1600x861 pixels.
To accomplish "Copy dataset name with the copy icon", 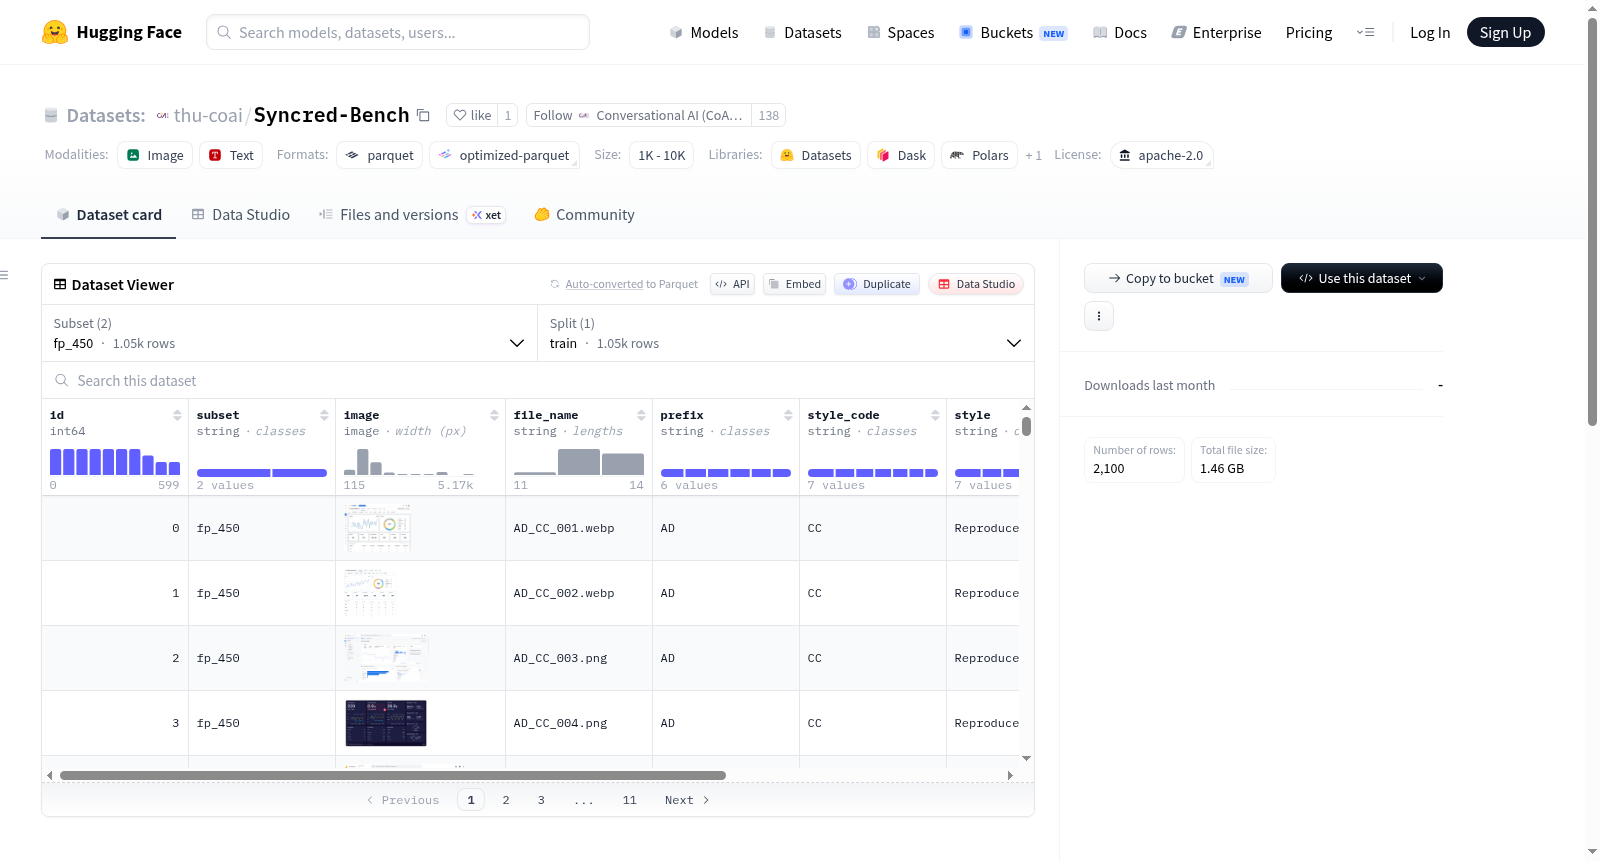I will (x=423, y=115).
